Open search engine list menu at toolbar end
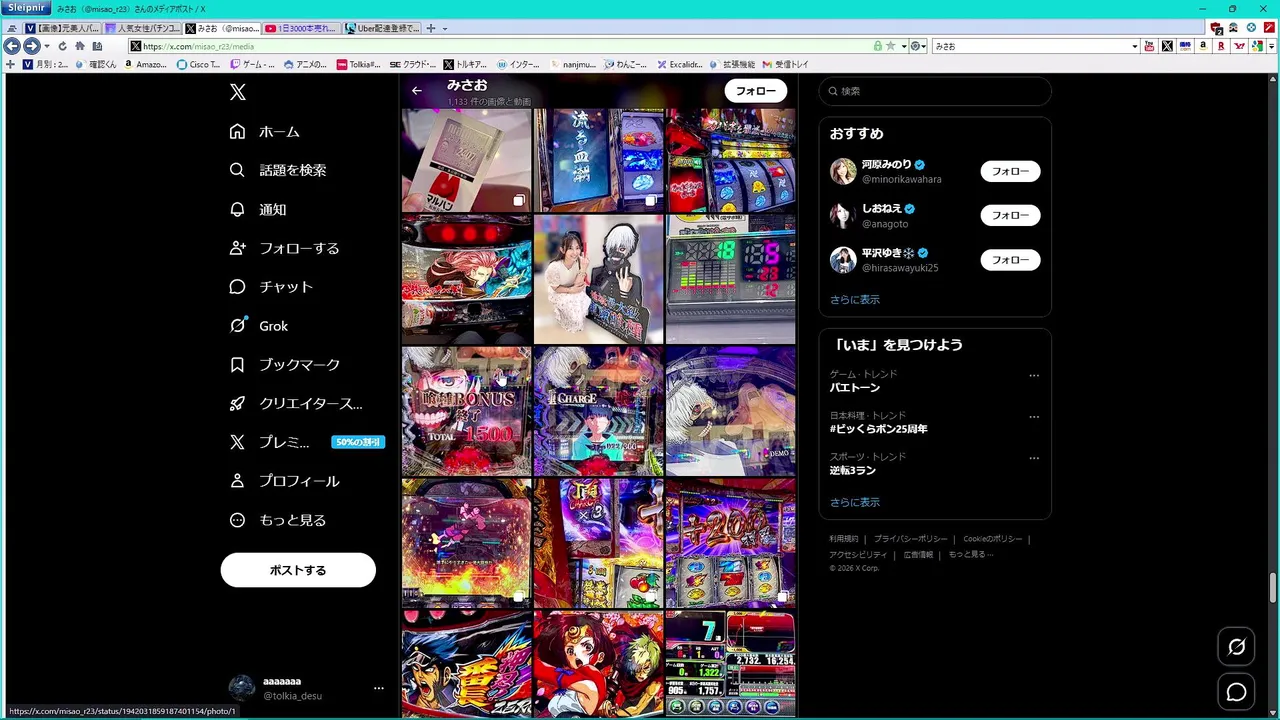Viewport: 1280px width, 720px height. (x=1270, y=46)
